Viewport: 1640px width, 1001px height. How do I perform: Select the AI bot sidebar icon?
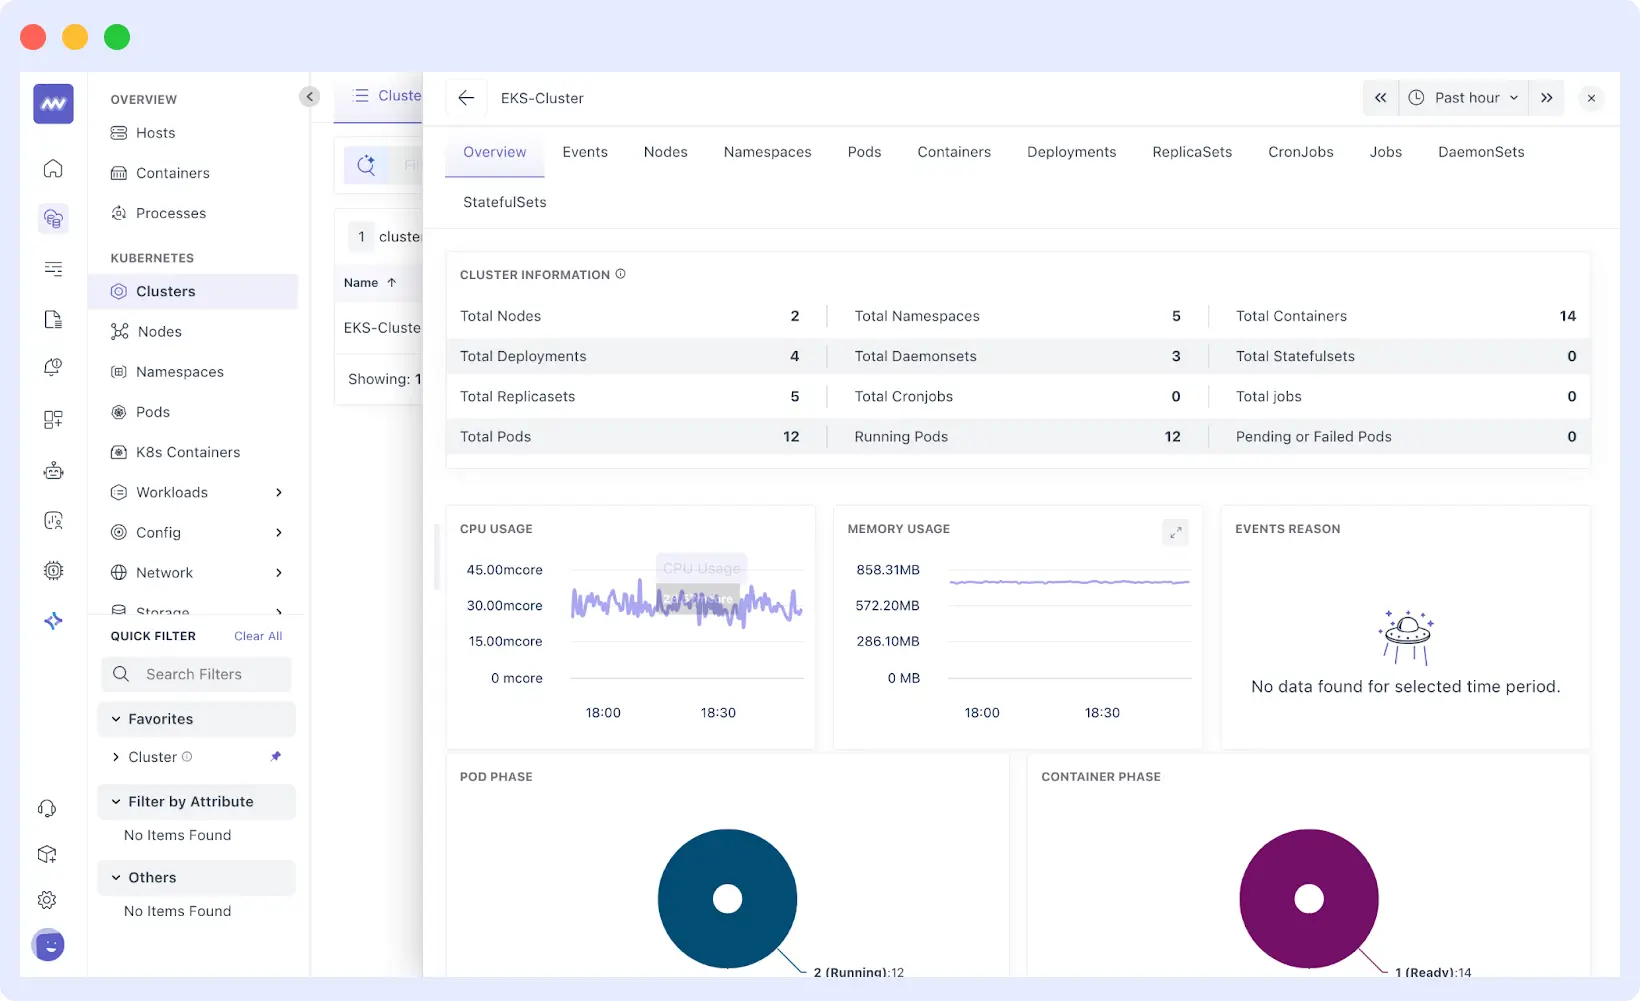[x=52, y=470]
